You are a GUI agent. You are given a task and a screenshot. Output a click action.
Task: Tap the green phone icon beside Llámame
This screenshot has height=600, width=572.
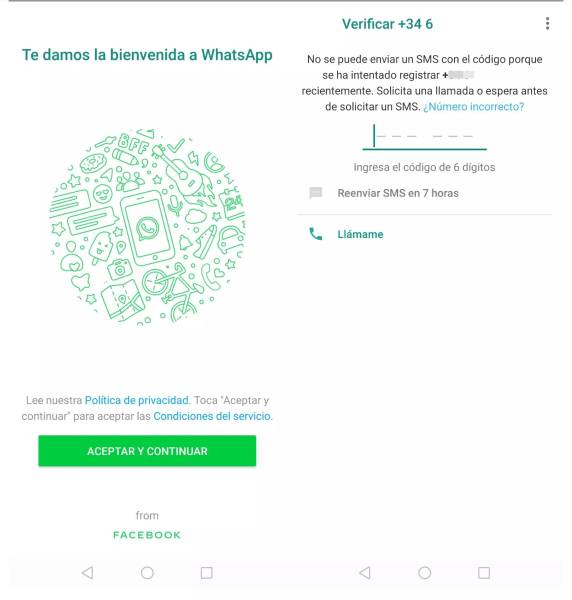pos(315,234)
